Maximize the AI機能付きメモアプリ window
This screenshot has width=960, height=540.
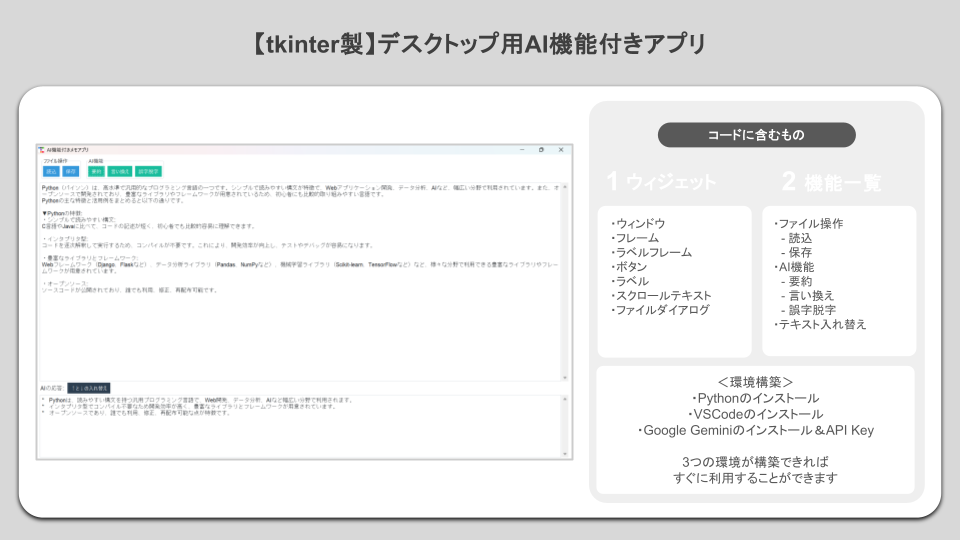click(x=541, y=149)
